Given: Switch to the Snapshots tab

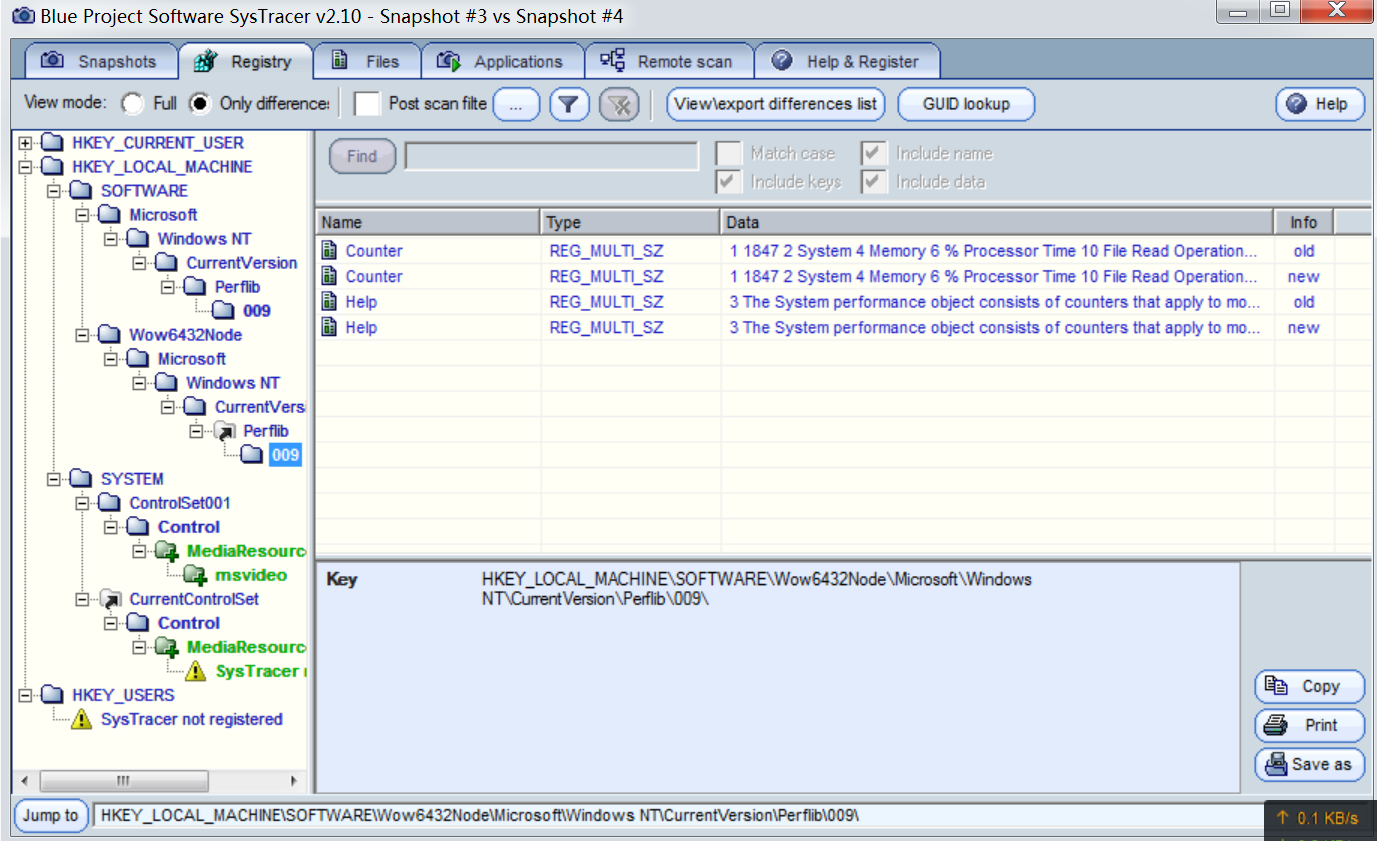Looking at the screenshot, I should 100,61.
